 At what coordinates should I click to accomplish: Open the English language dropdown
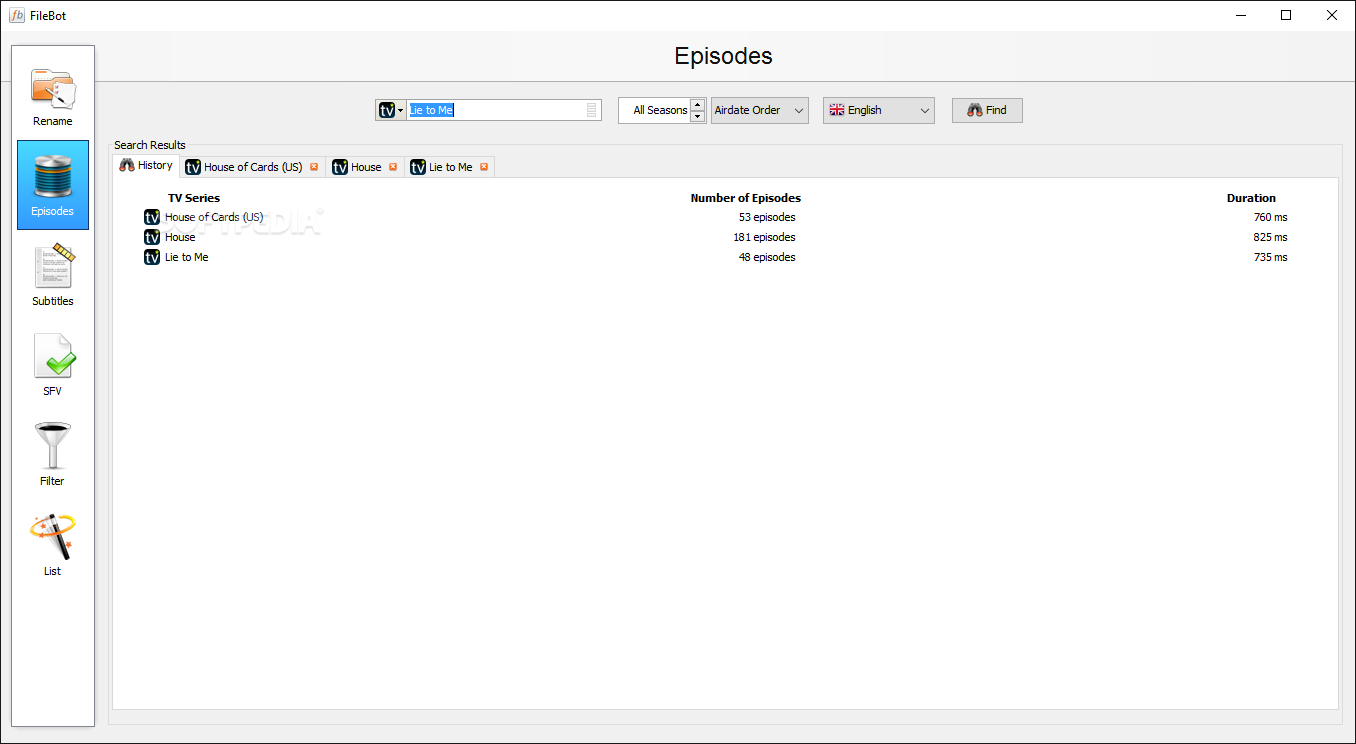coord(879,110)
